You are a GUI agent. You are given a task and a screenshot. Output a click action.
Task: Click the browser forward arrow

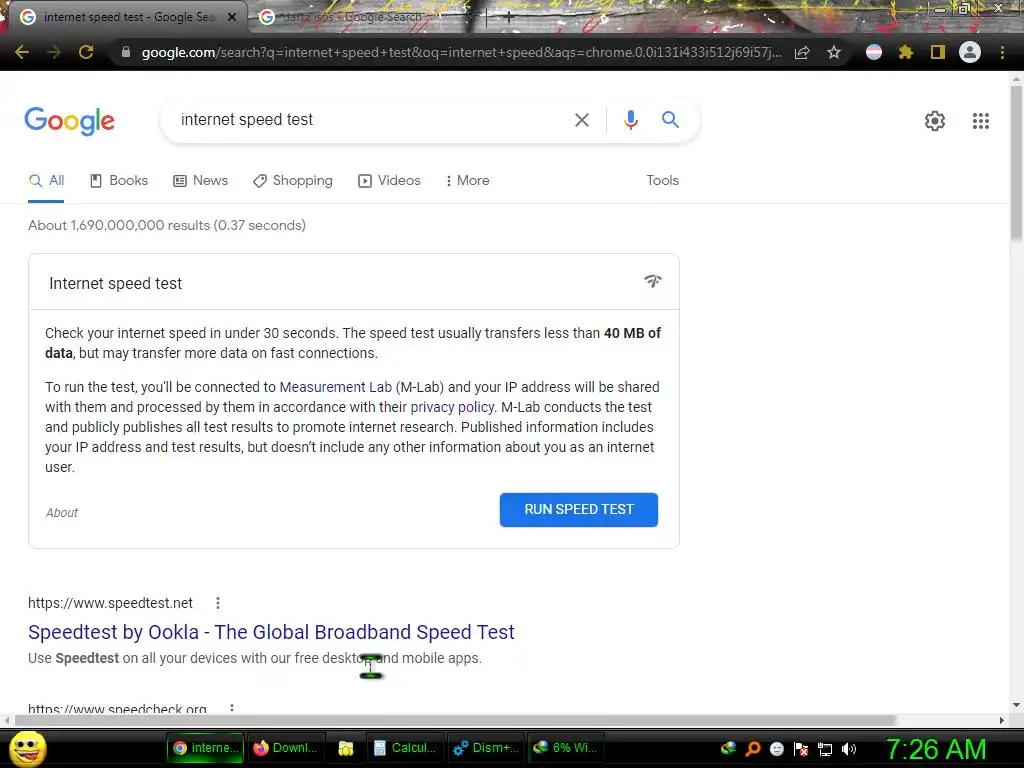pos(54,52)
